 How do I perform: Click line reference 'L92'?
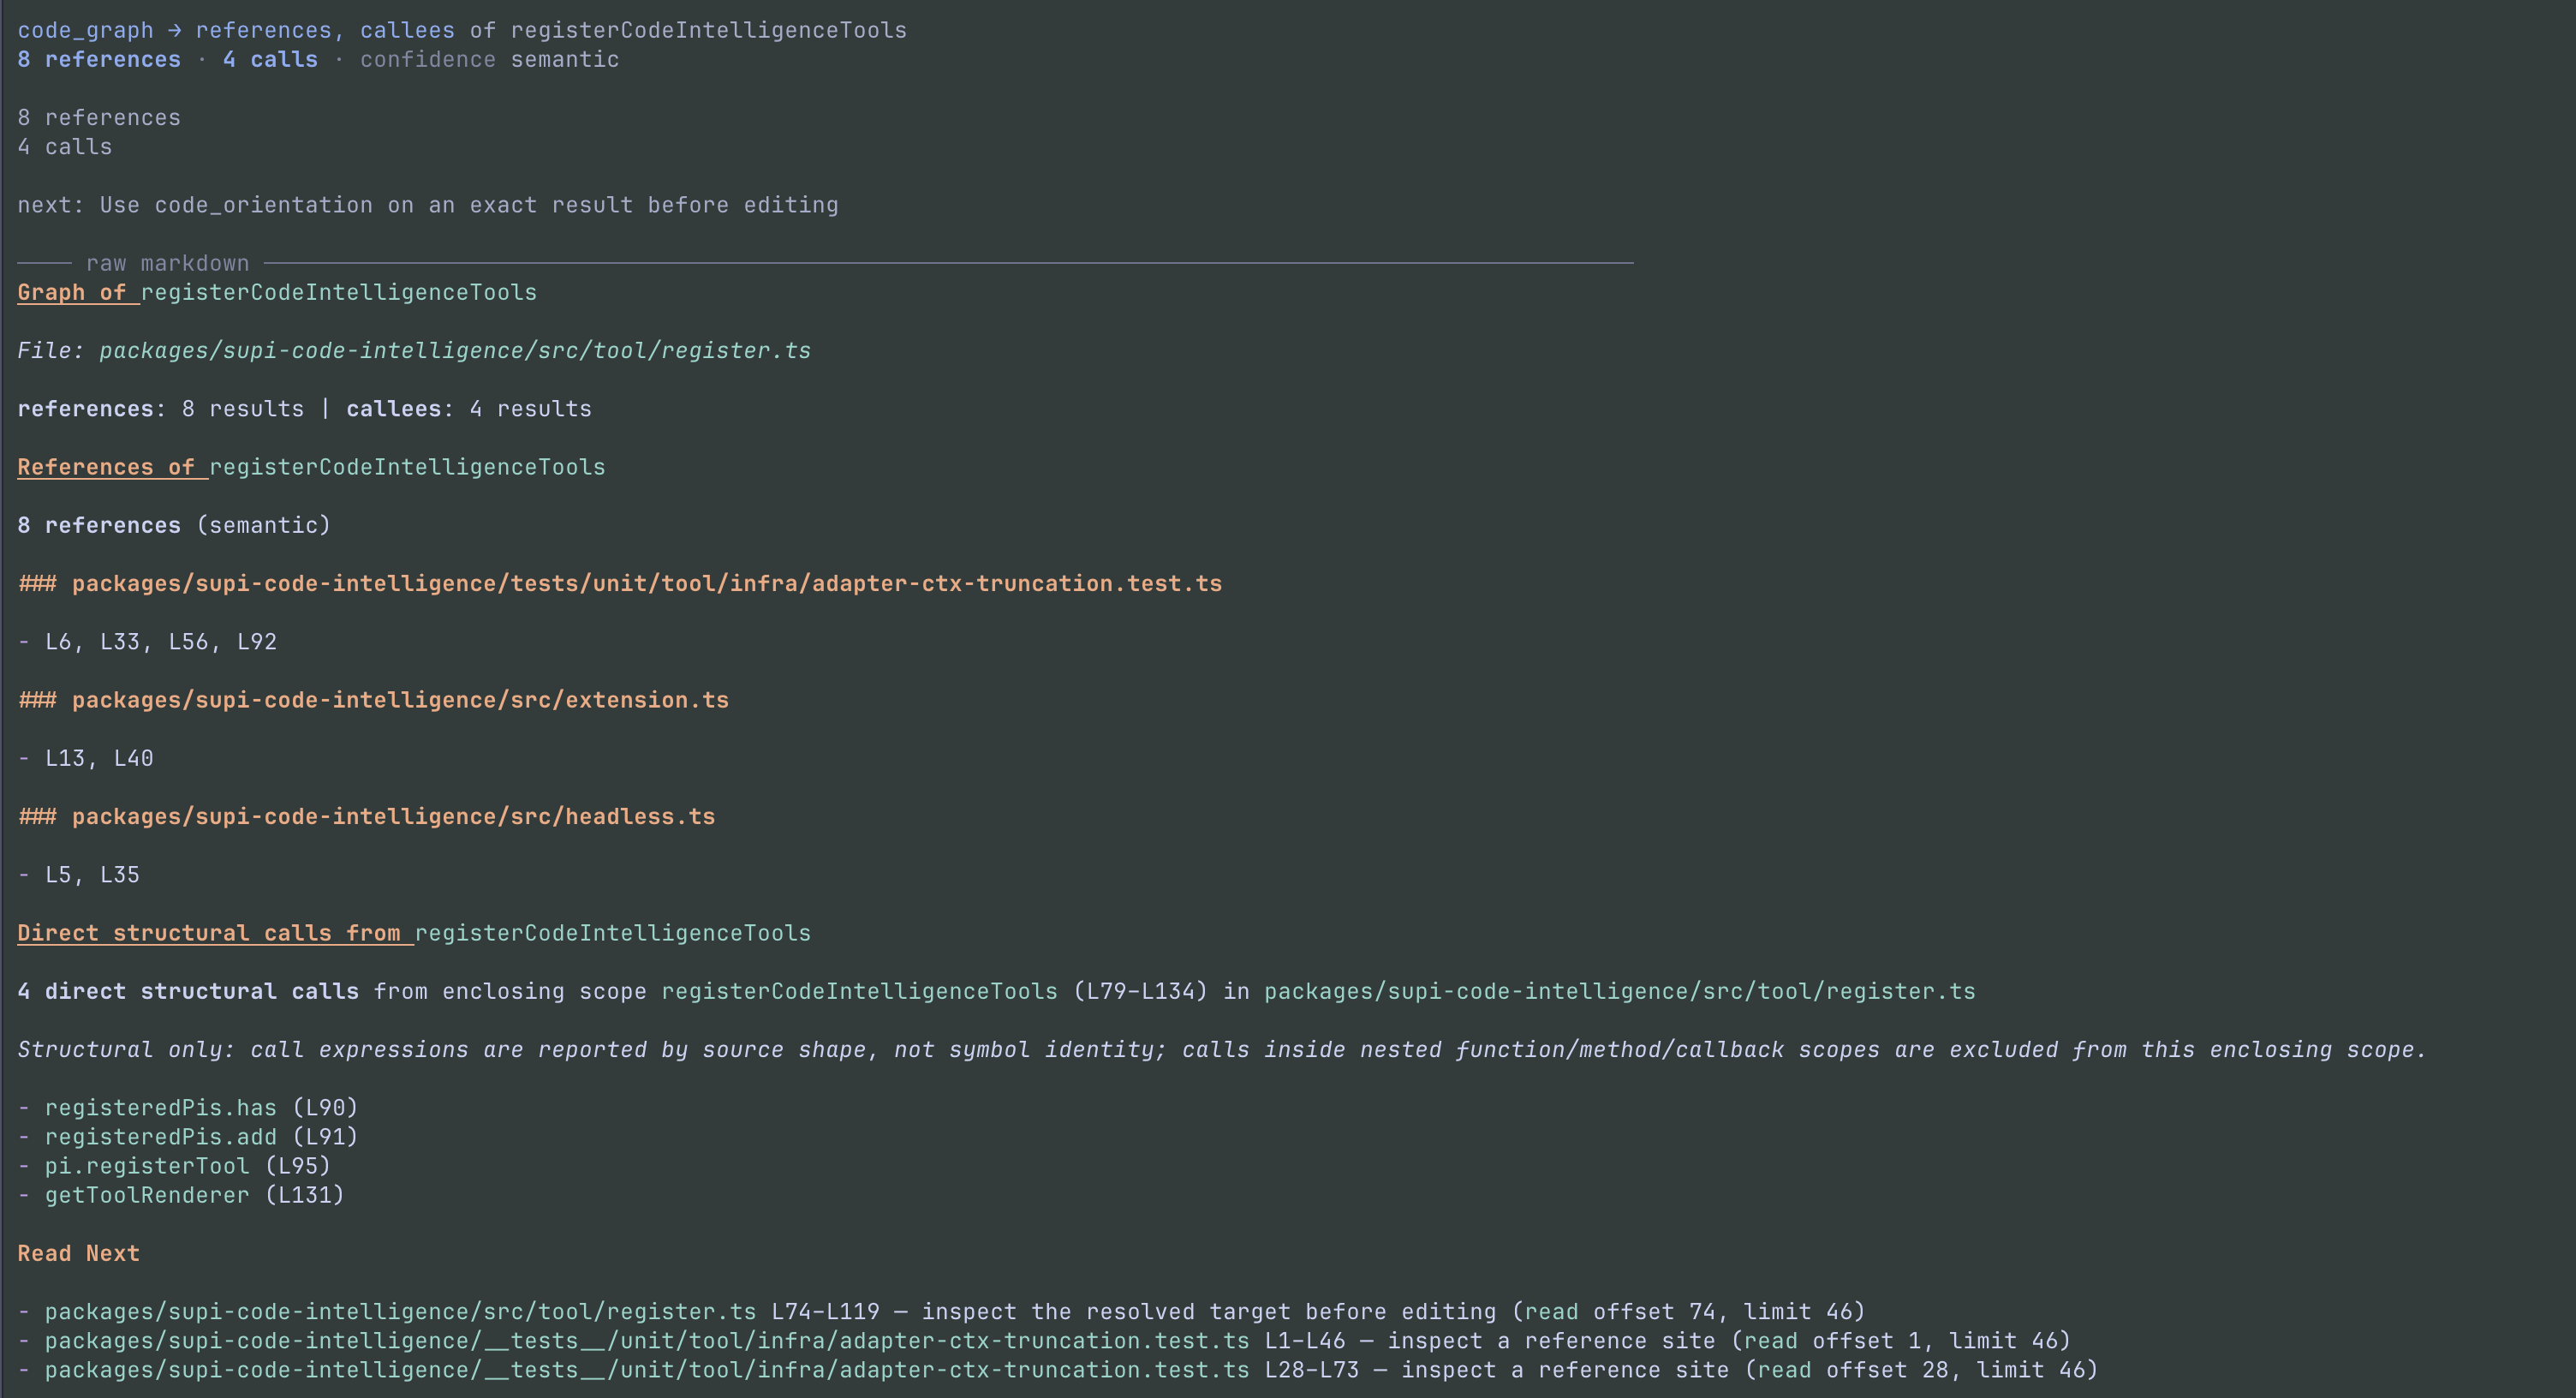(257, 641)
